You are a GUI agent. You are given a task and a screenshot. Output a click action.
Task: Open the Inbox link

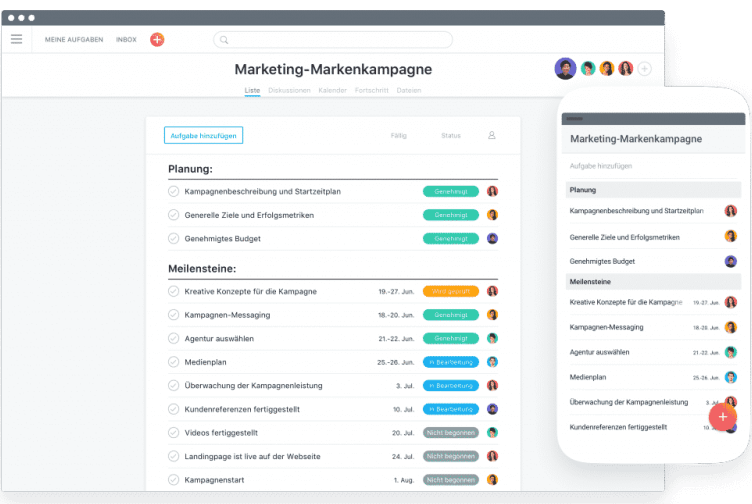coord(126,39)
